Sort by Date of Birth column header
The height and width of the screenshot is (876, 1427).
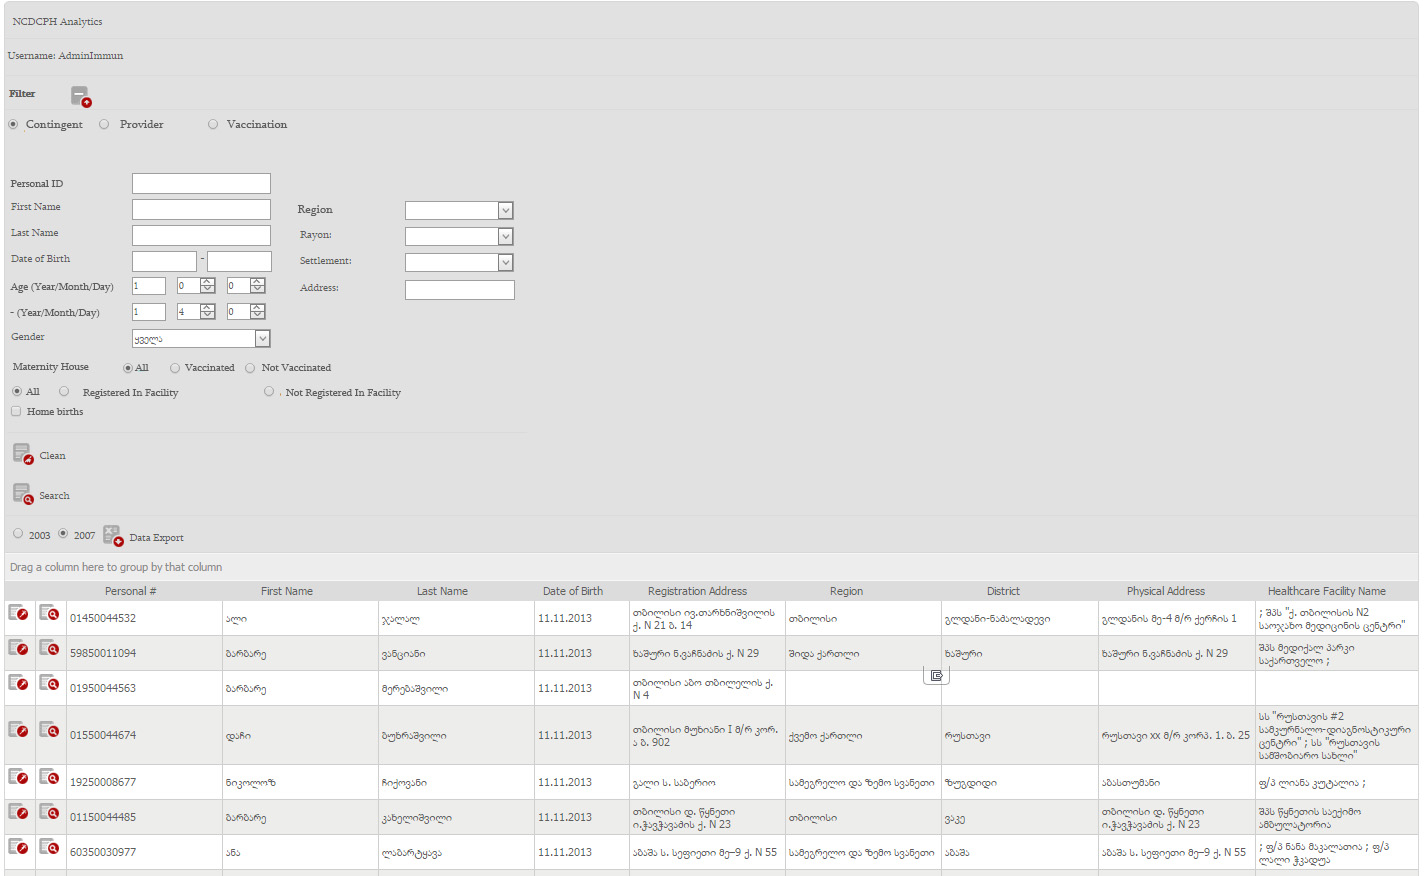(x=572, y=591)
